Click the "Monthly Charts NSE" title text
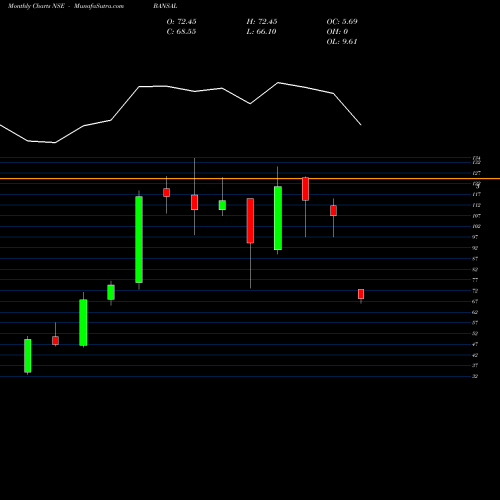This screenshot has height=500, width=500. 36,6
